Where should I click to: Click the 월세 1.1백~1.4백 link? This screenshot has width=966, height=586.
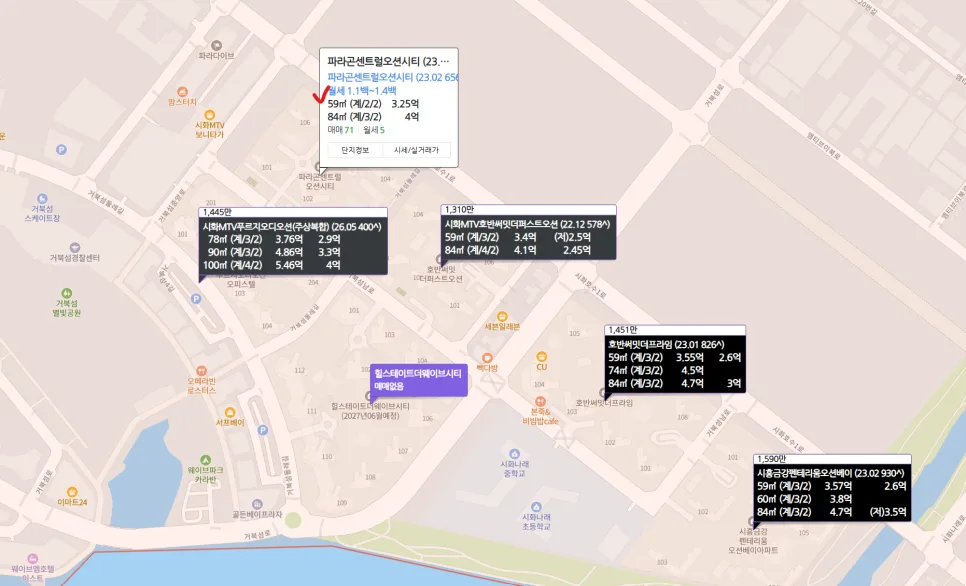[x=362, y=91]
